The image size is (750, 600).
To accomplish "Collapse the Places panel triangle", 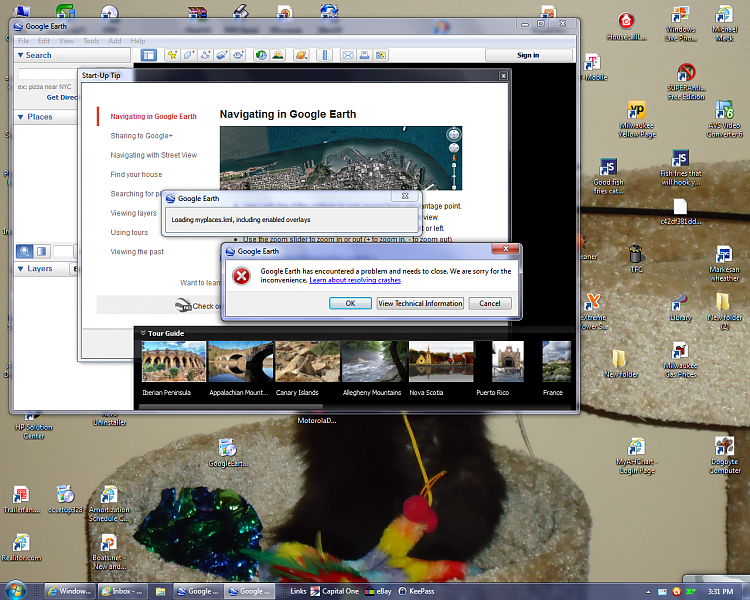I will coord(21,117).
